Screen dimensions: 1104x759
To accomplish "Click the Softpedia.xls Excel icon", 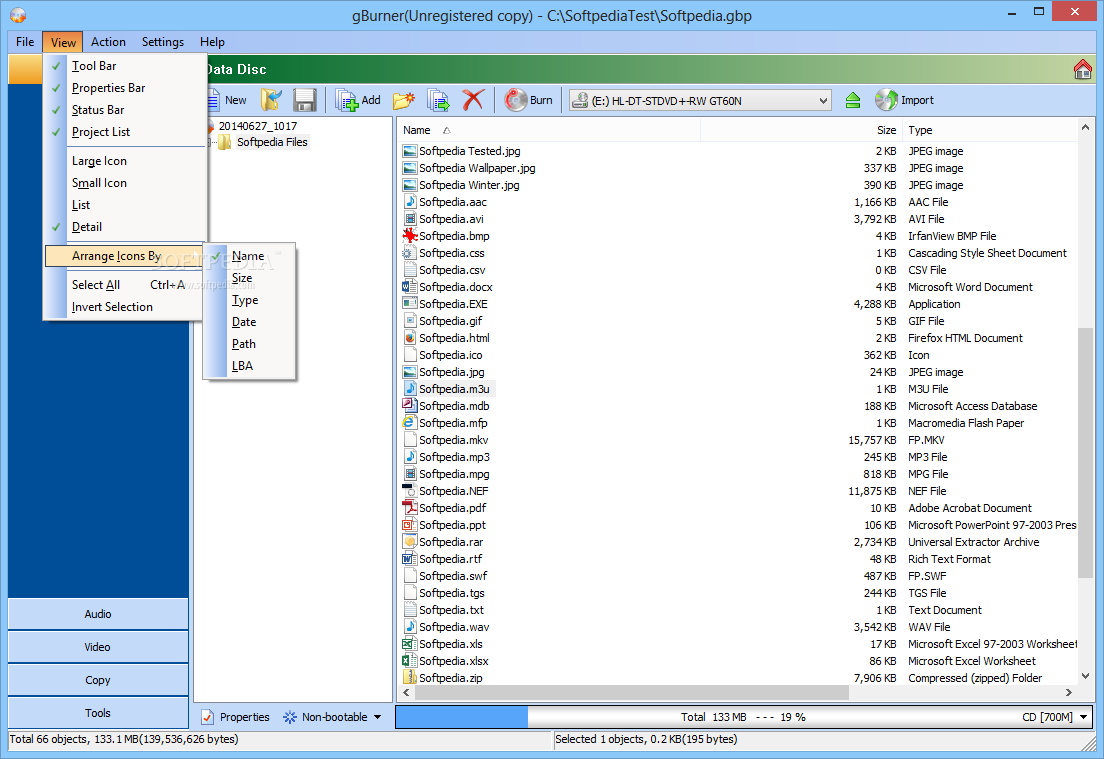I will (410, 644).
